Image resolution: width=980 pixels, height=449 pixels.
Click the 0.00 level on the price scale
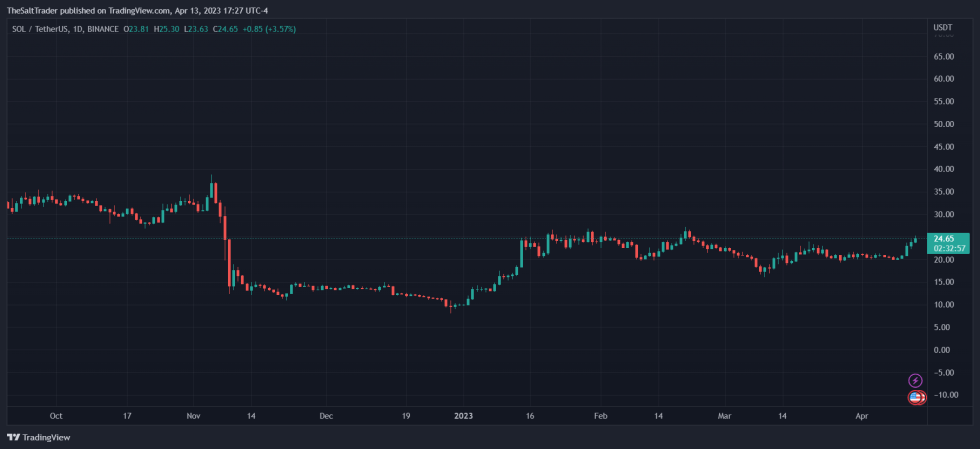click(942, 350)
